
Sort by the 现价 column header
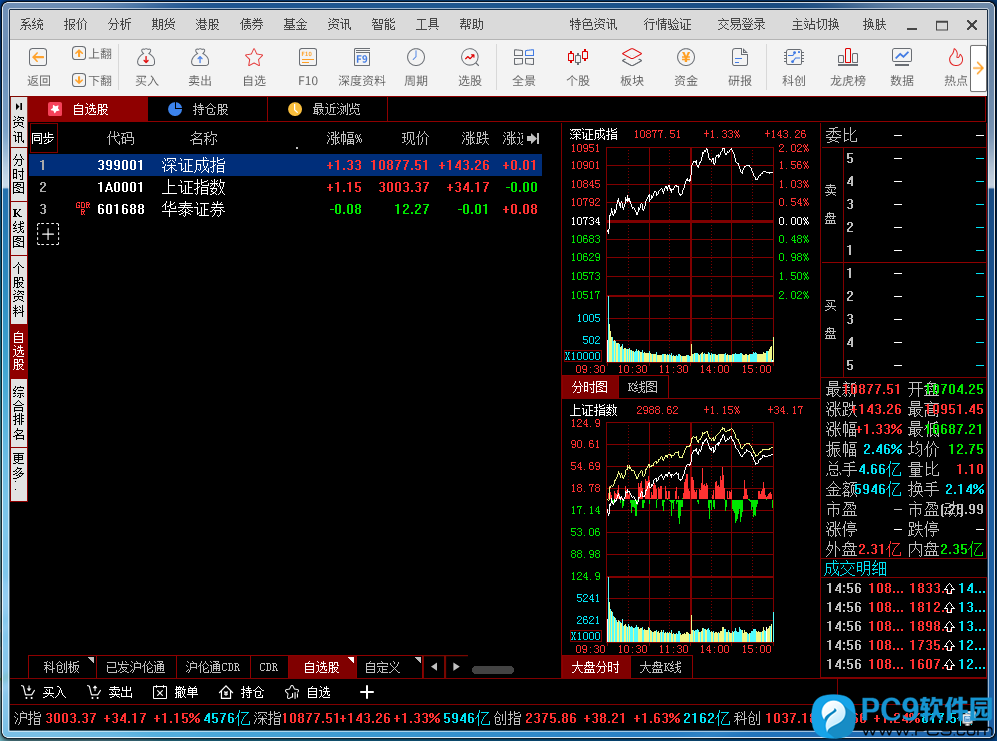click(415, 138)
